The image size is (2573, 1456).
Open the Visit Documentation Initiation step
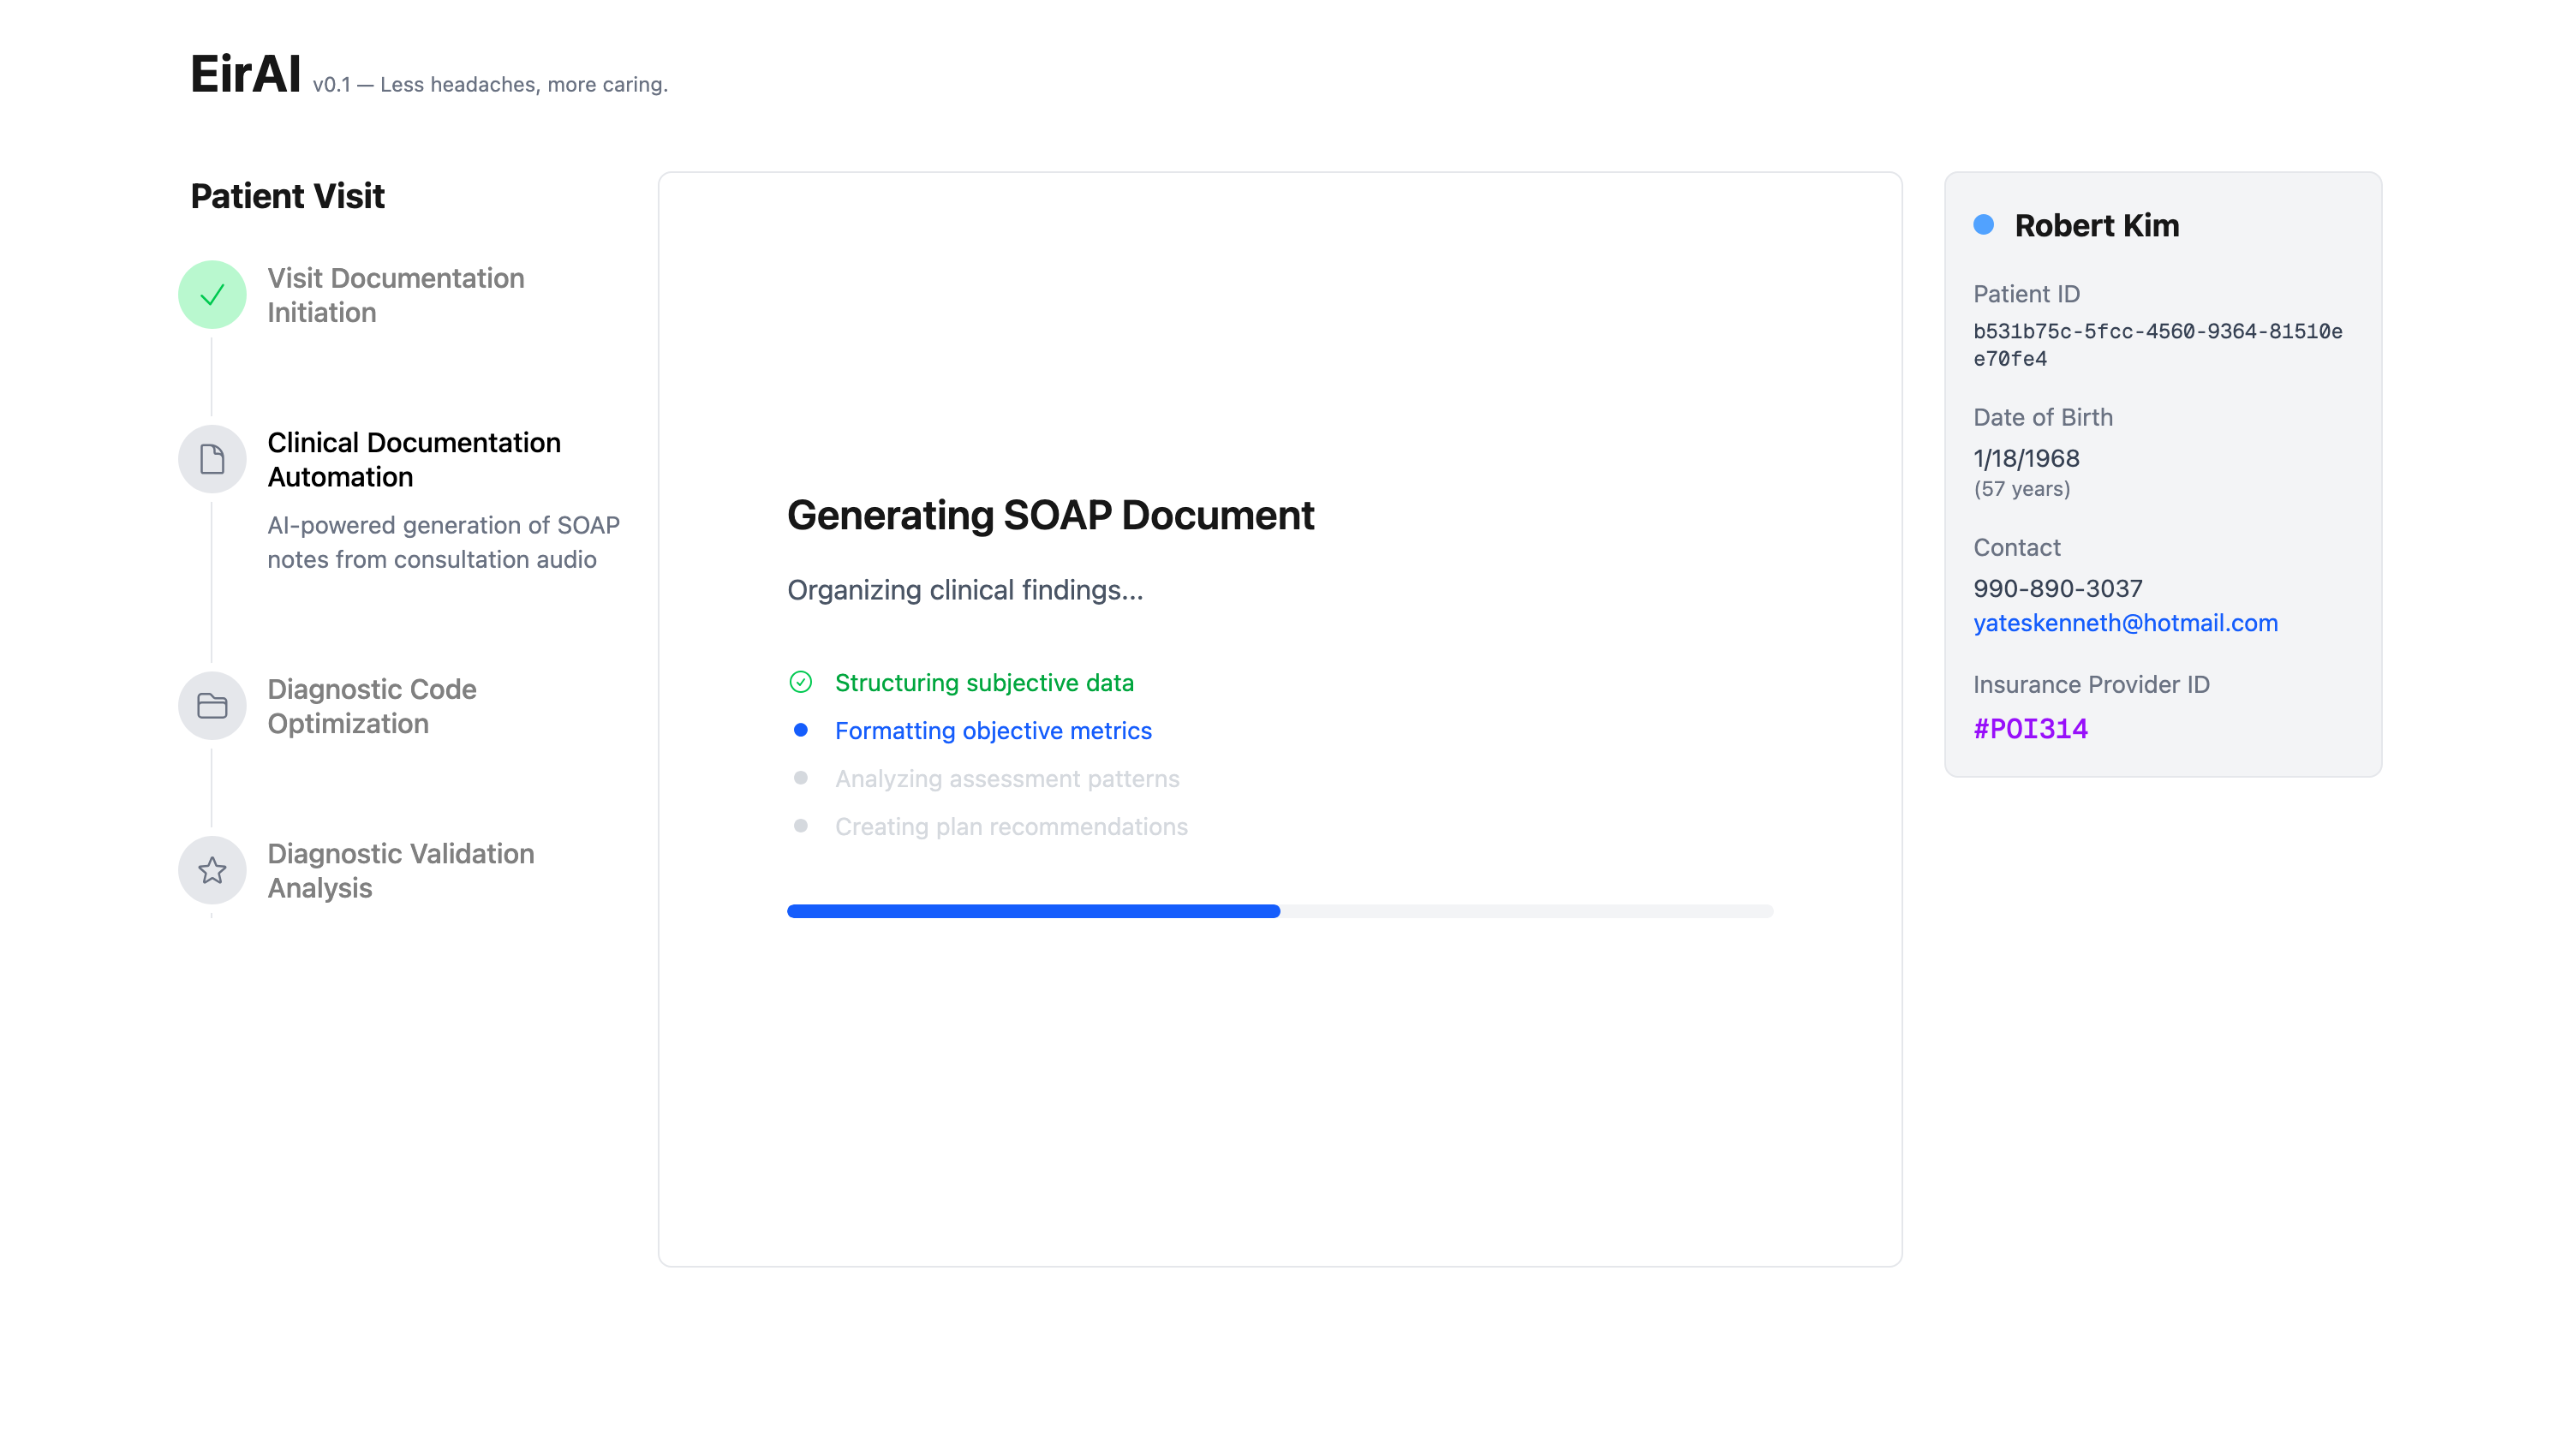pos(395,295)
